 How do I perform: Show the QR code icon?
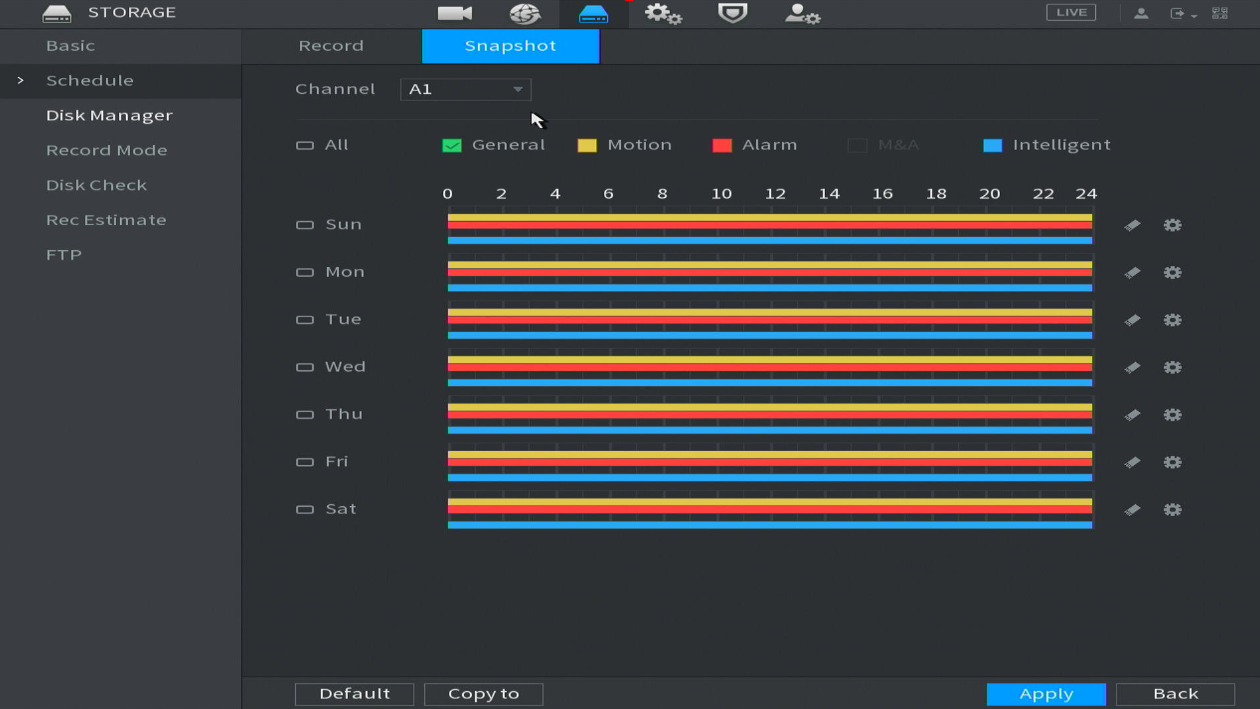coord(1220,13)
